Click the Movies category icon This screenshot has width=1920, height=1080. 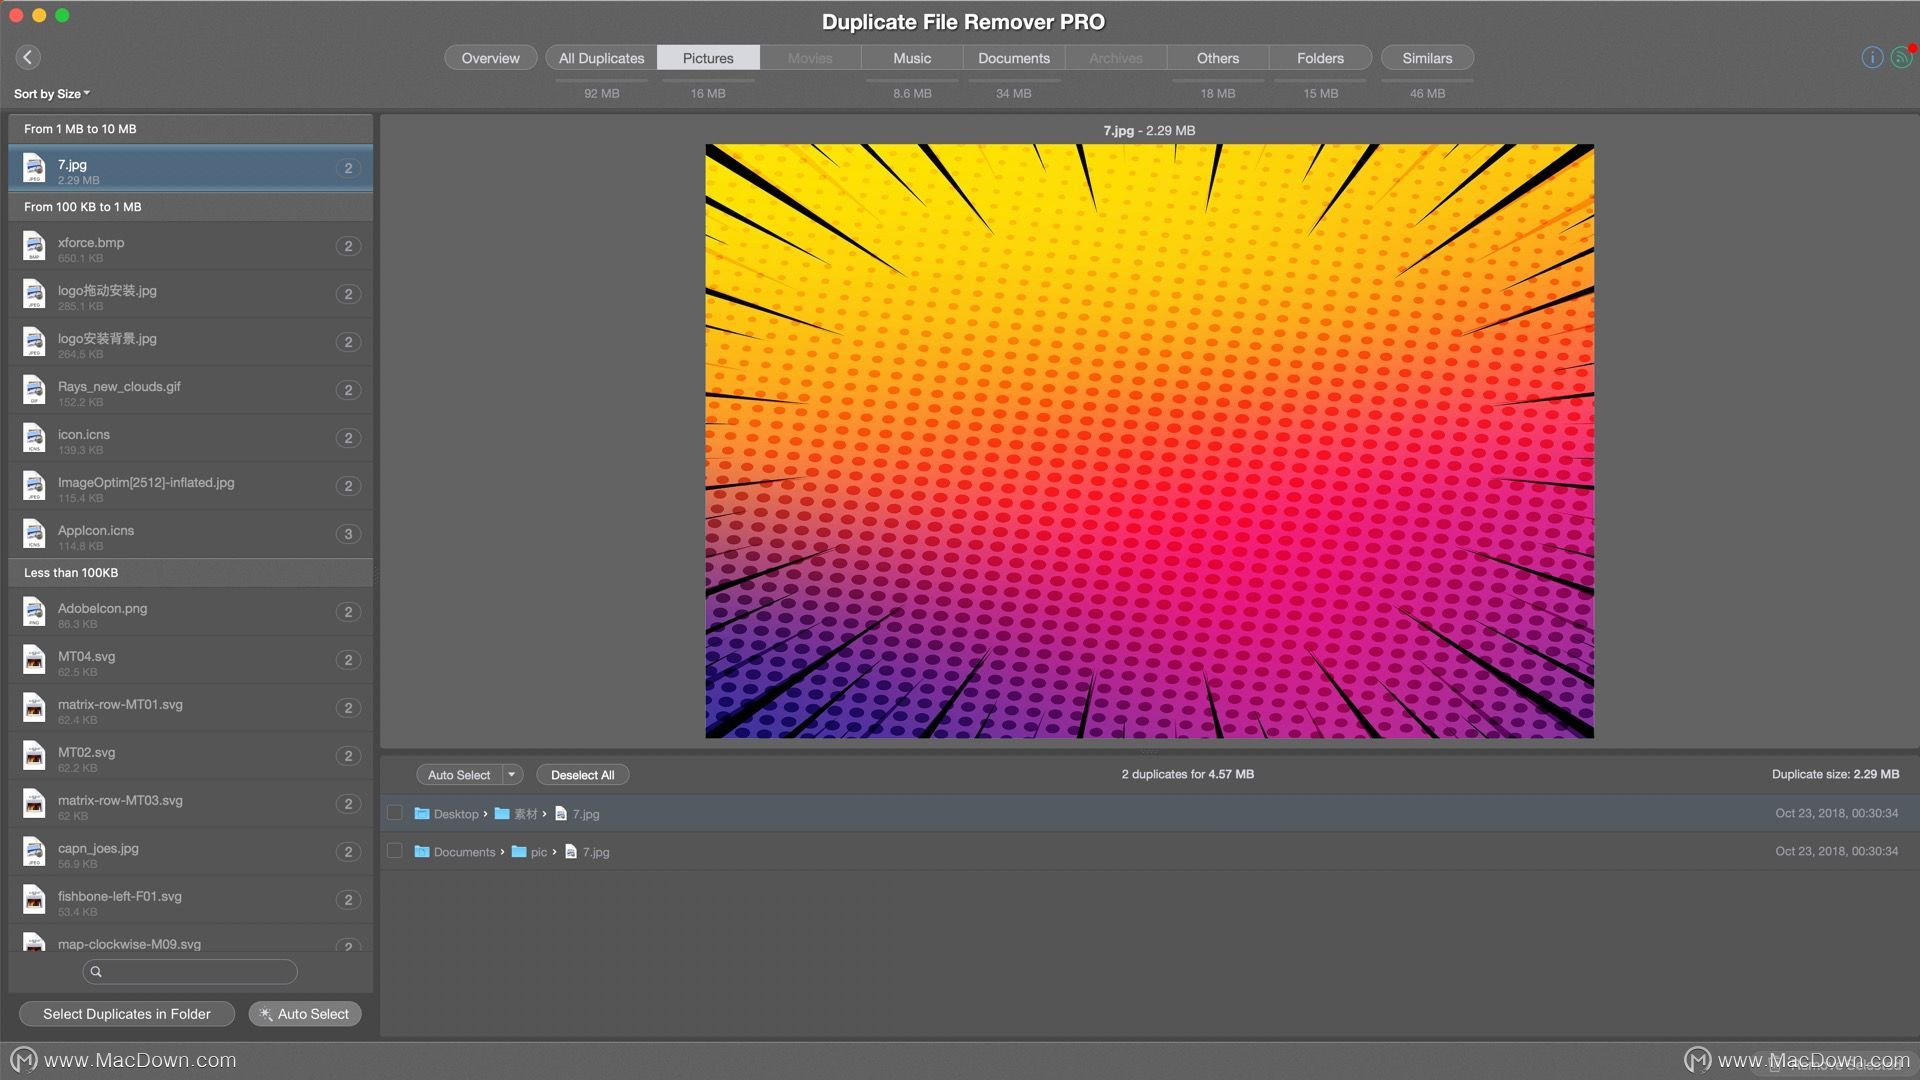[810, 58]
